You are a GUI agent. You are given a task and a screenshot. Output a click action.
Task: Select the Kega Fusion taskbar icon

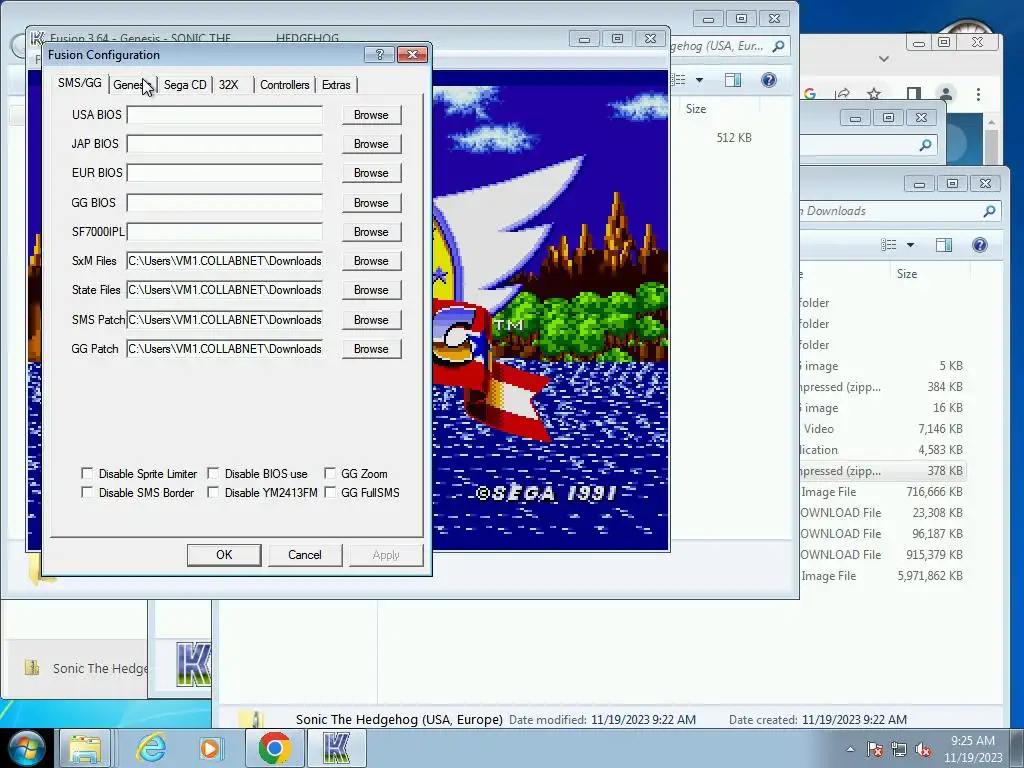click(x=336, y=748)
